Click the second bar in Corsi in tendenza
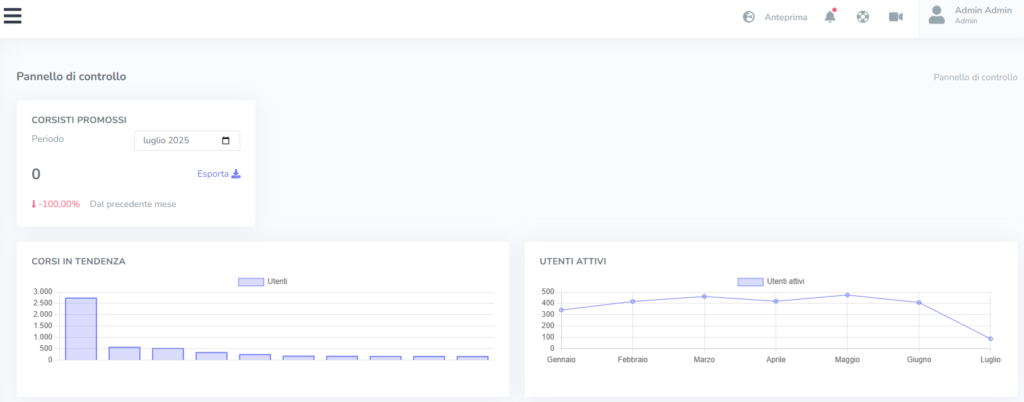 [x=124, y=353]
